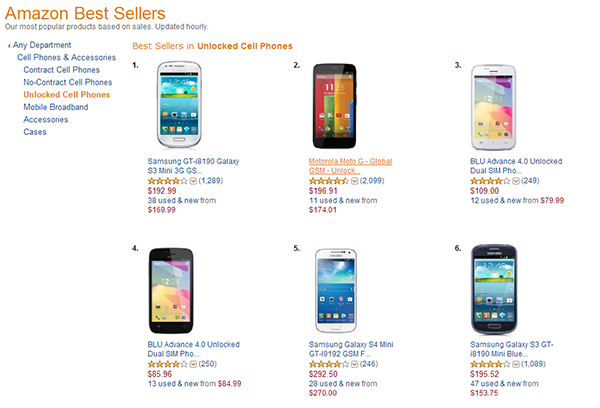Select Mobile Broadband in sidebar

pyautogui.click(x=56, y=107)
